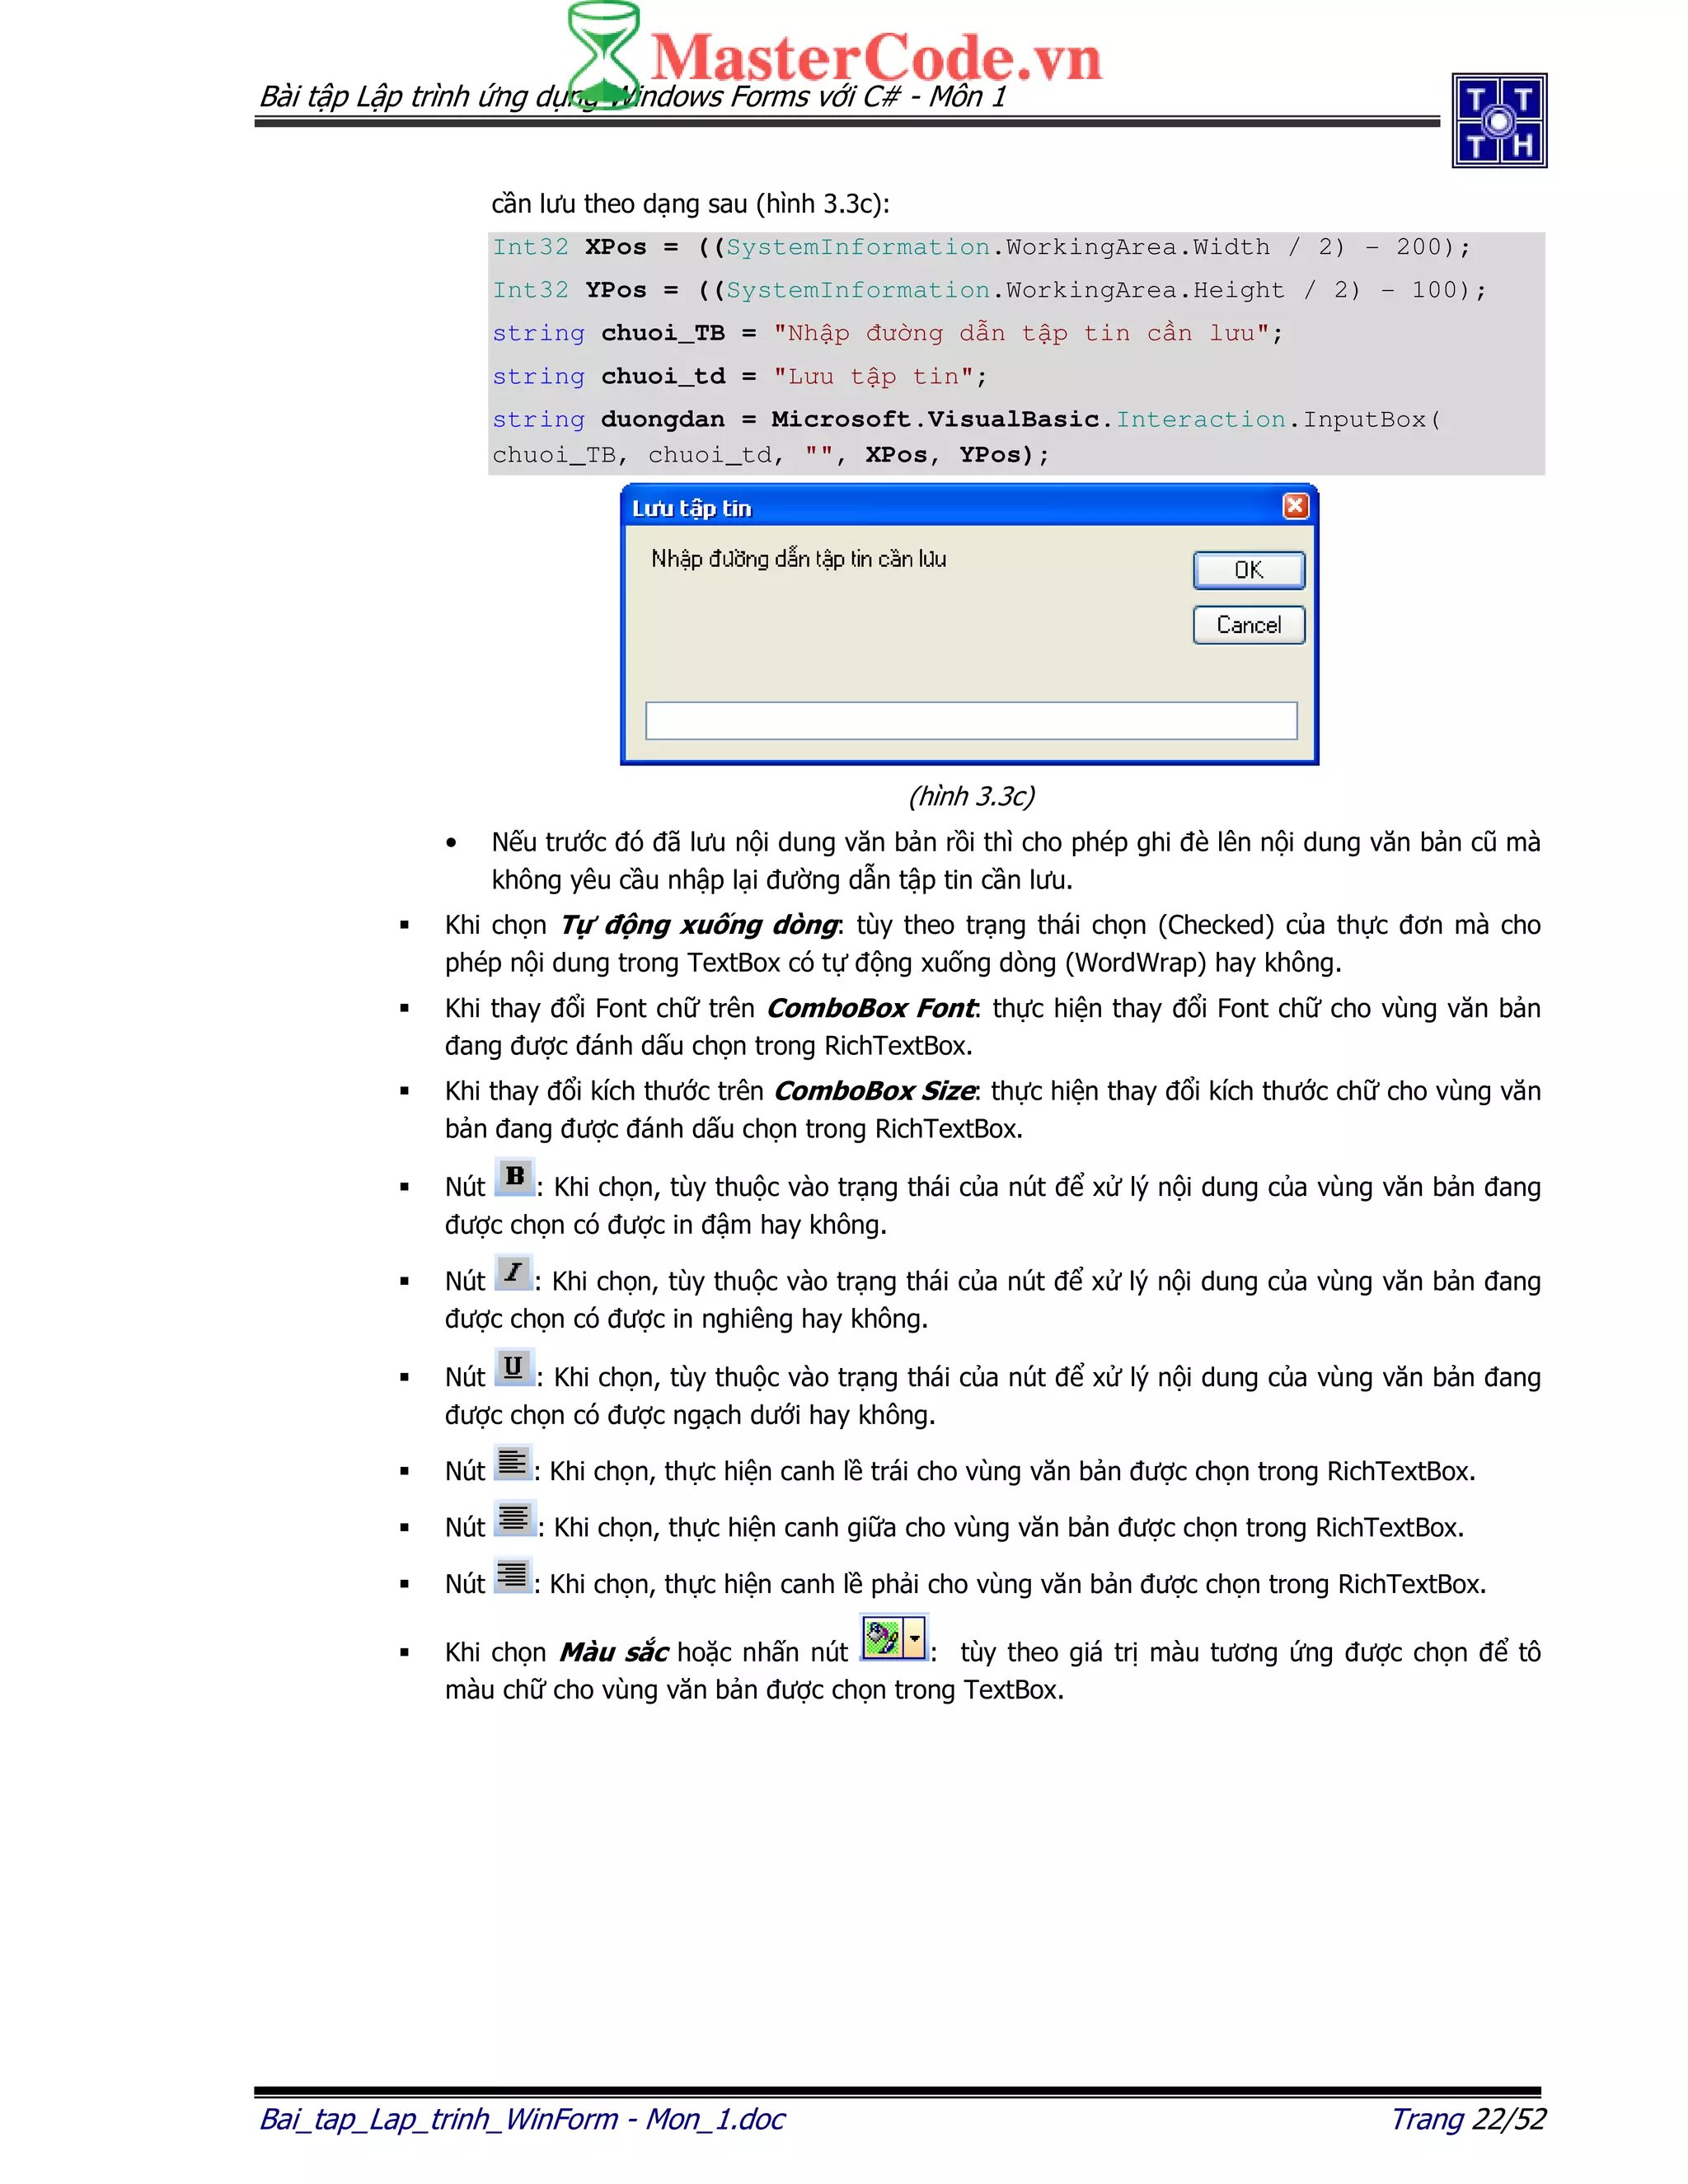Click the Bold (B) button icon
Screen dimensions: 1688x2184
tap(515, 1176)
